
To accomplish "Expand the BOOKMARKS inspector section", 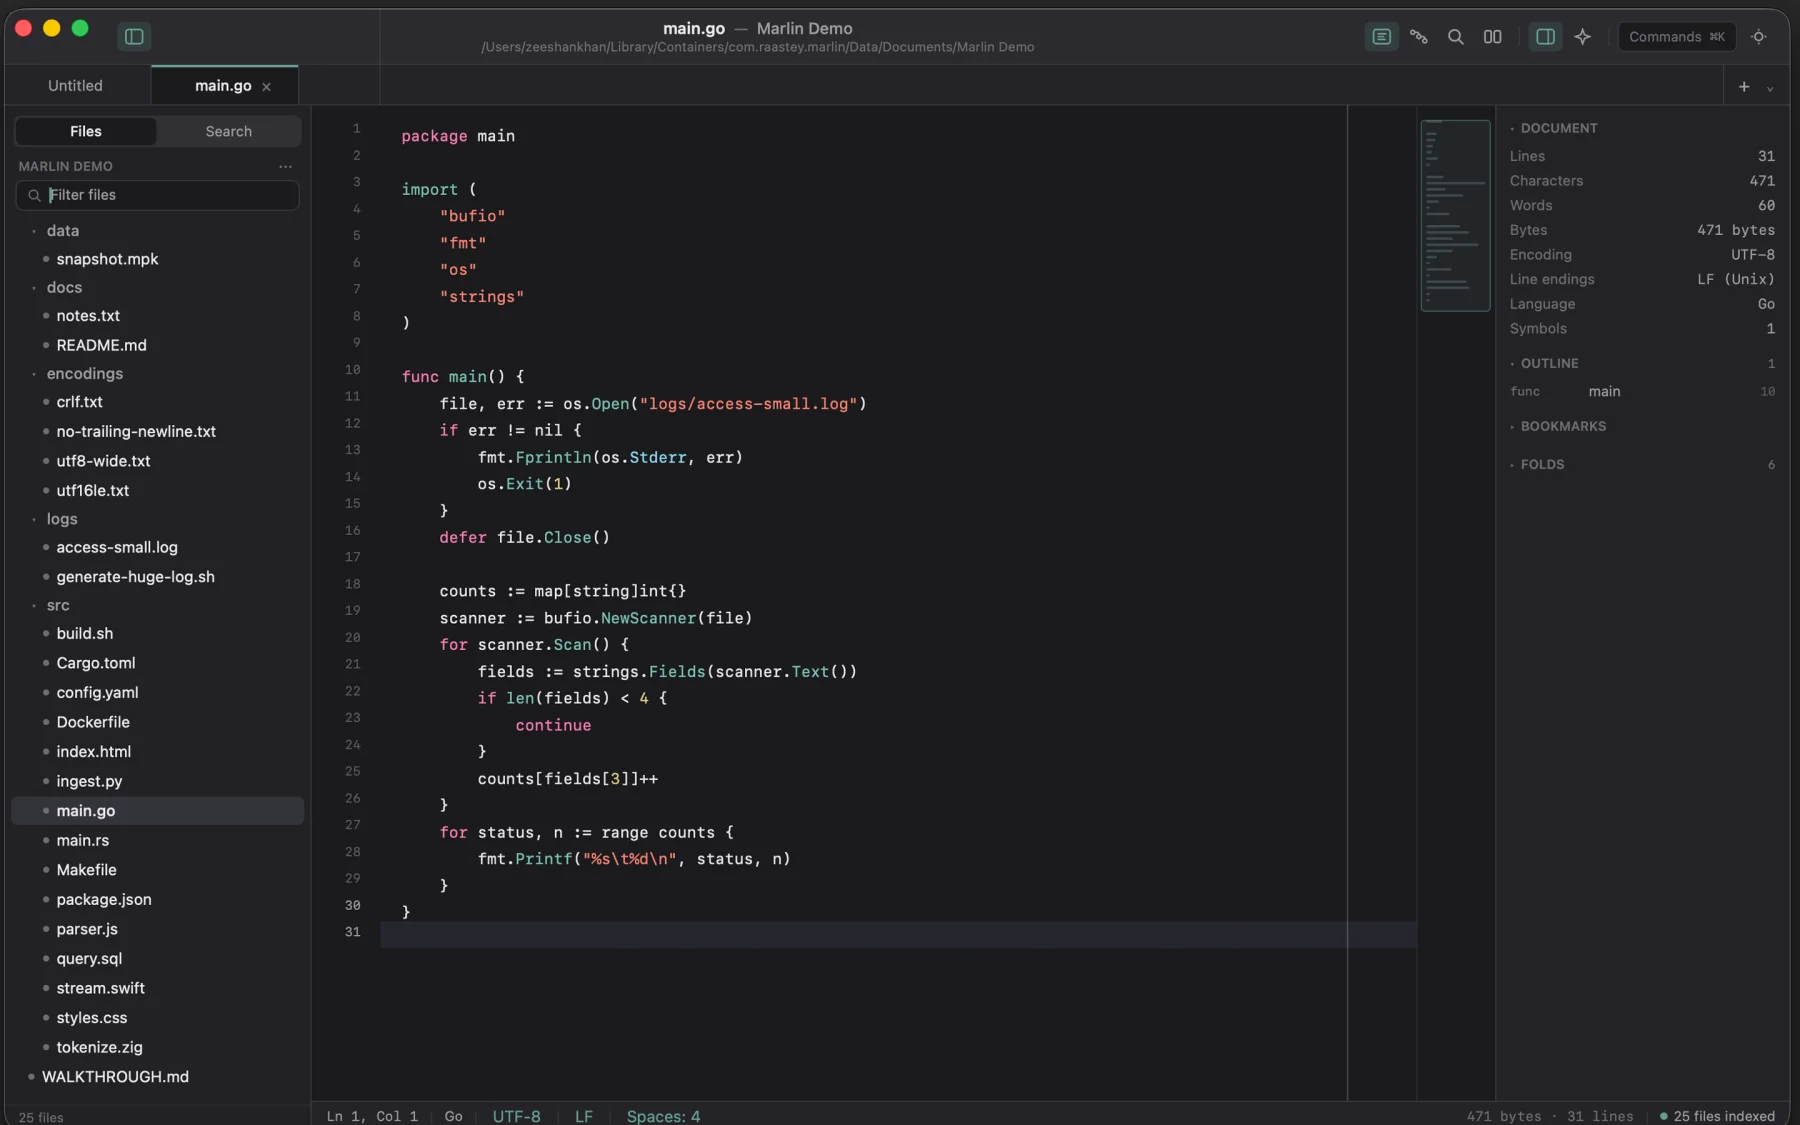I will click(1558, 427).
